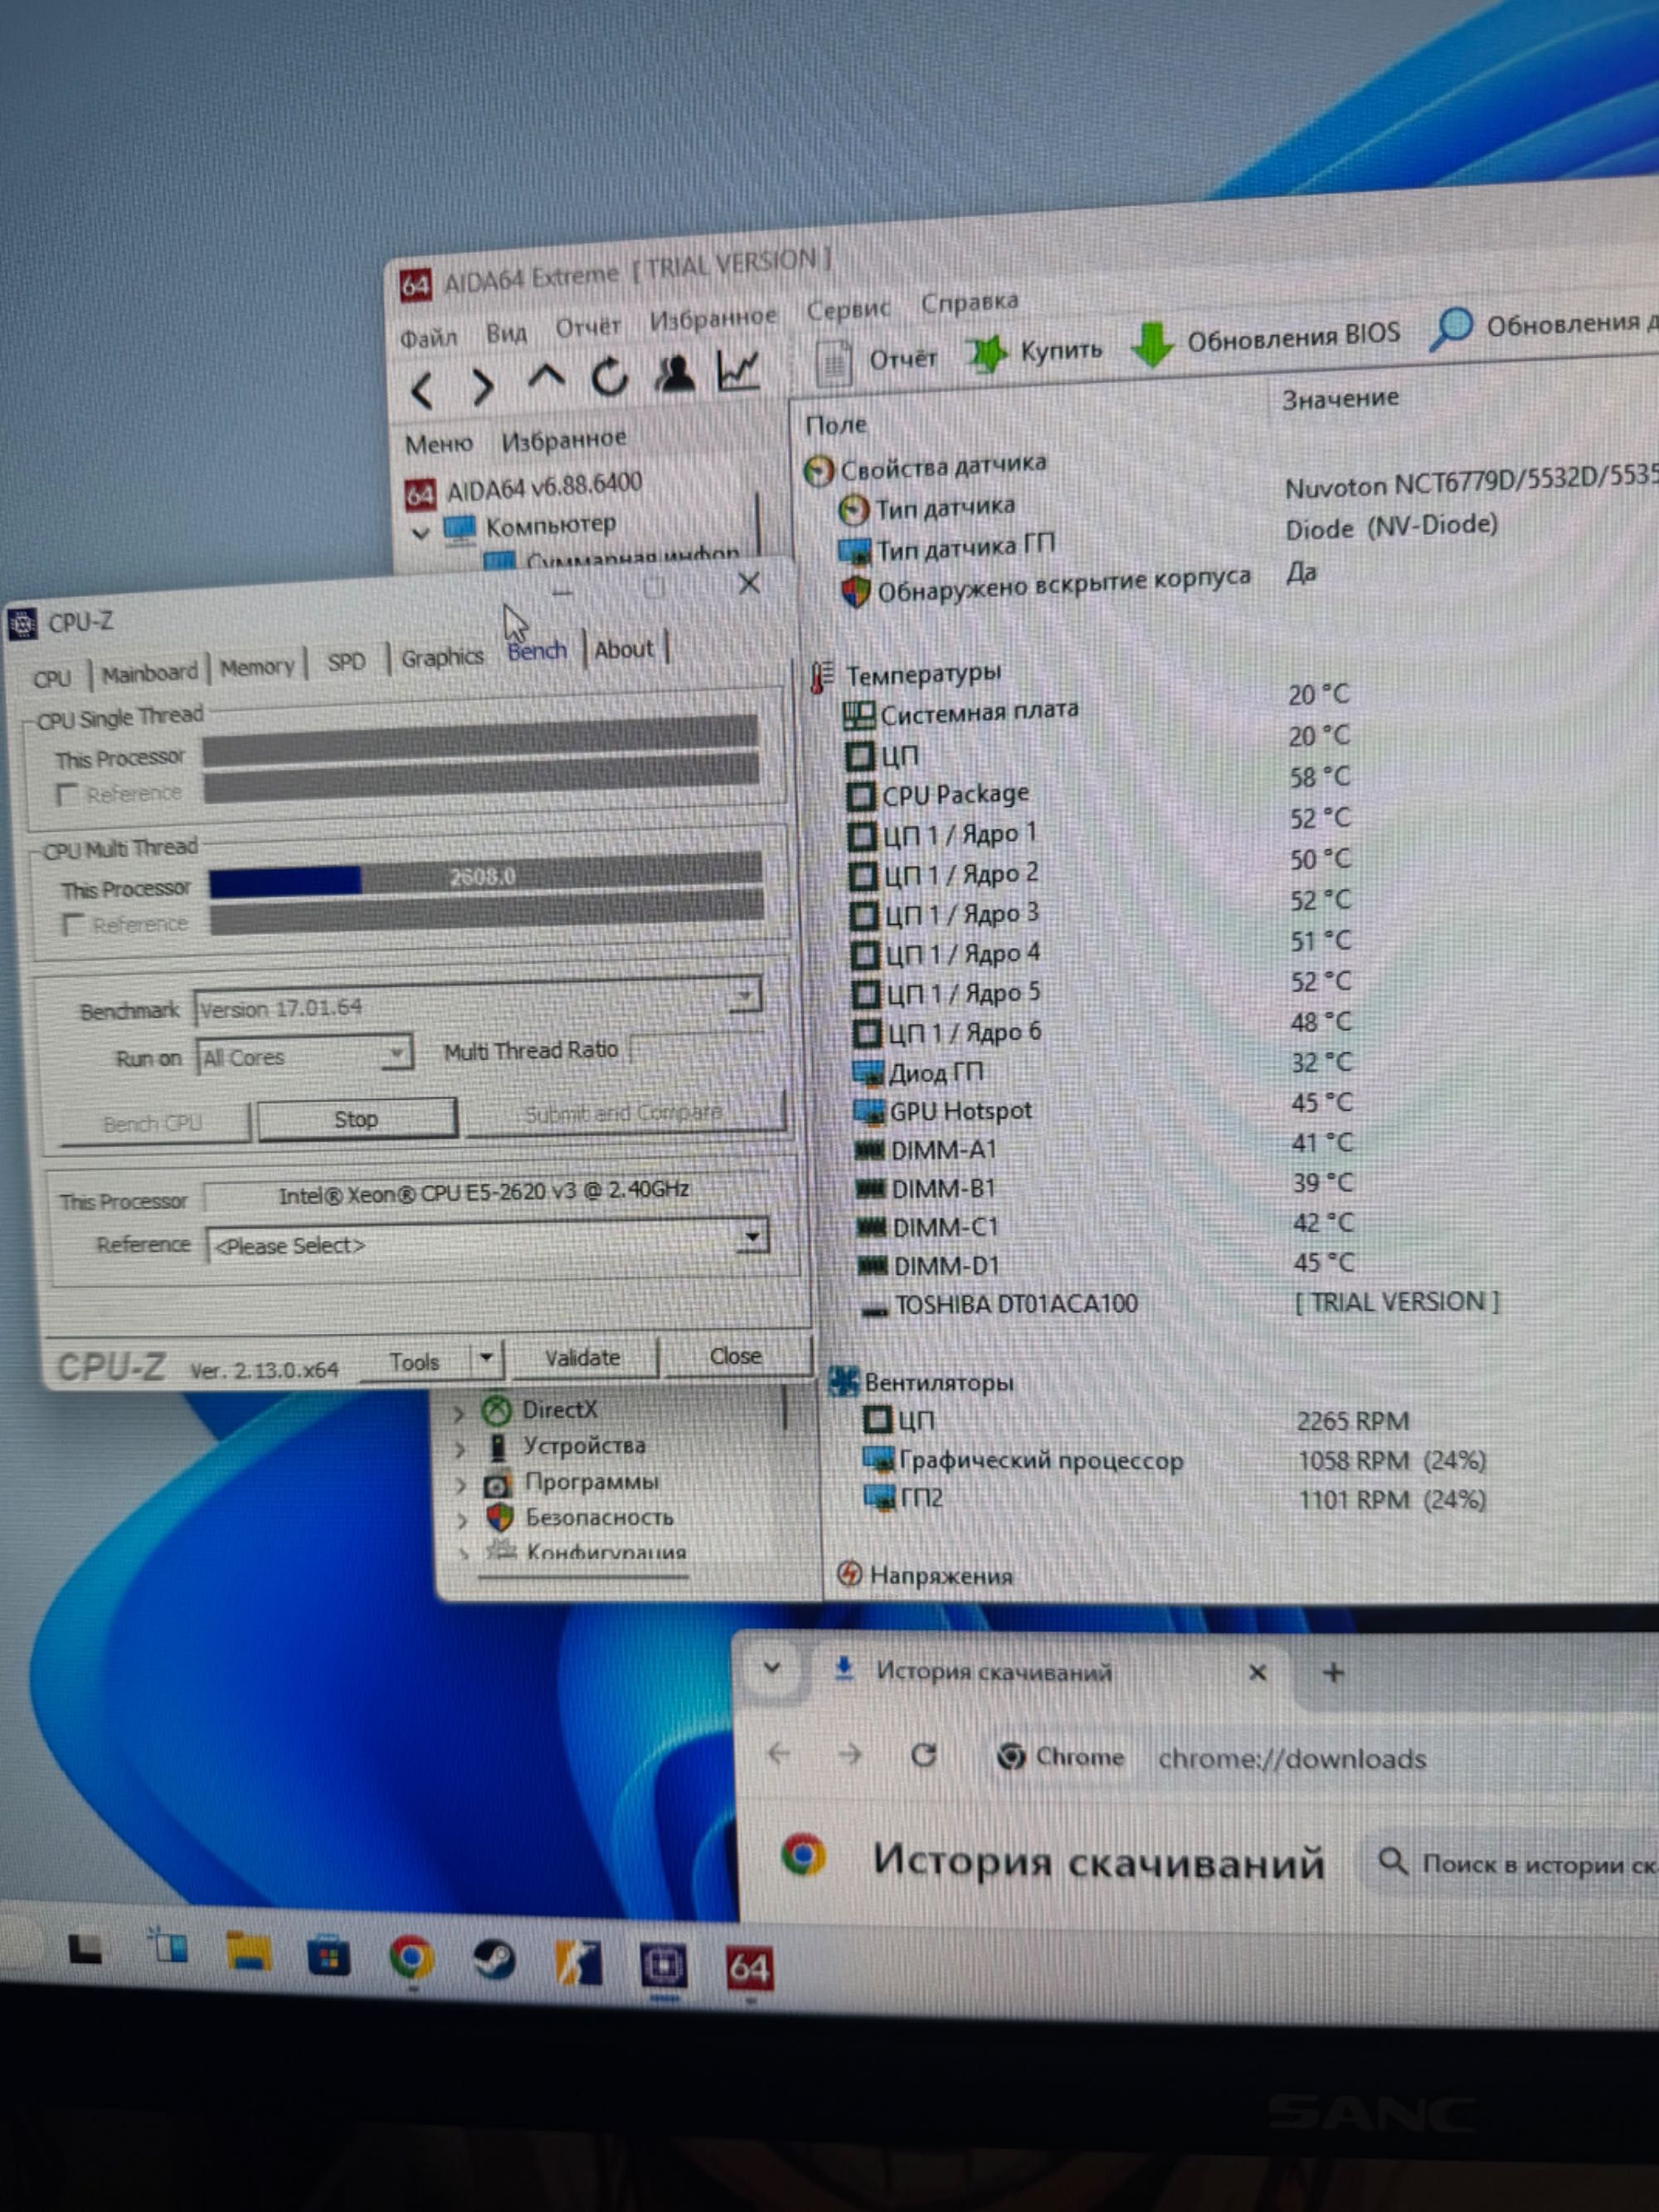Expand Программы tree node
Screen dimensions: 1659x2212
point(460,1485)
